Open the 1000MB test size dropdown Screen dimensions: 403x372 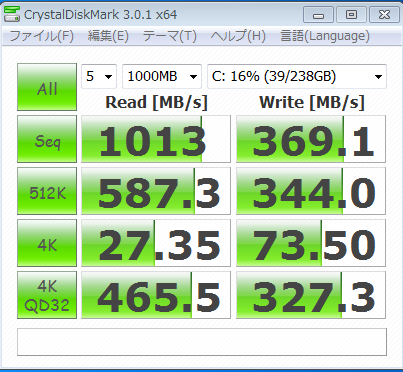point(162,76)
